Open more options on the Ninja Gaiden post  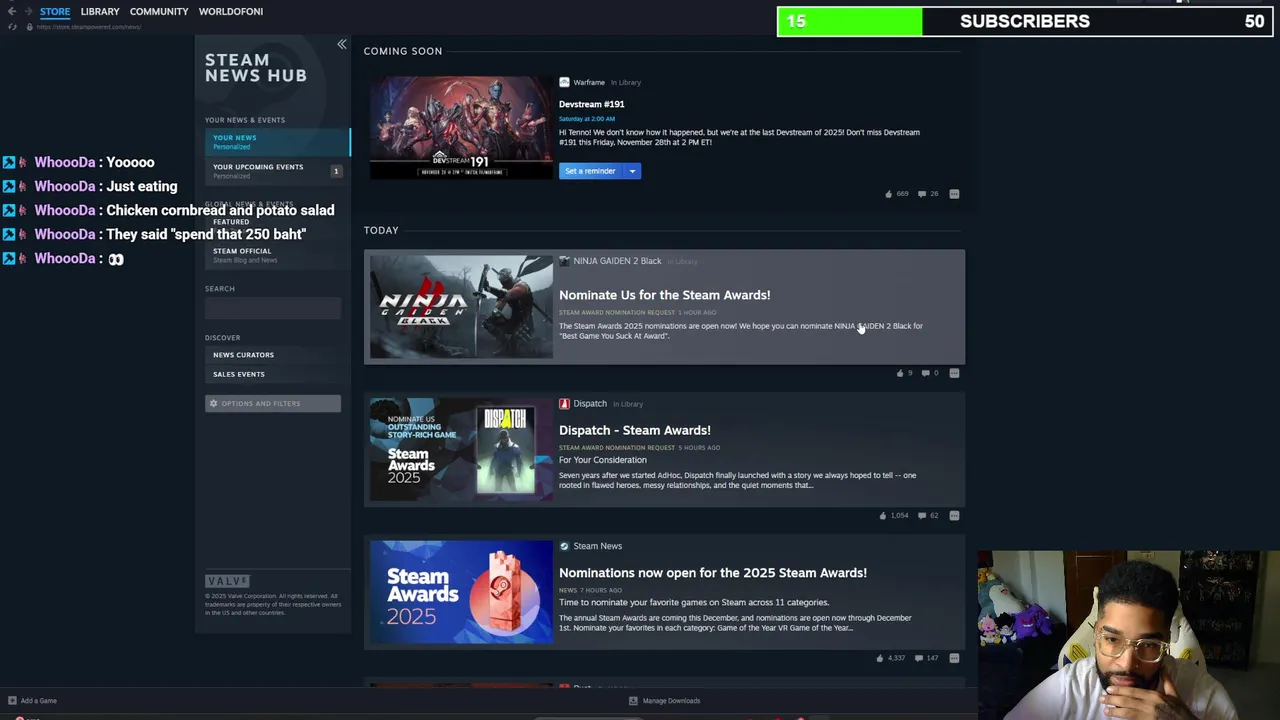point(954,373)
